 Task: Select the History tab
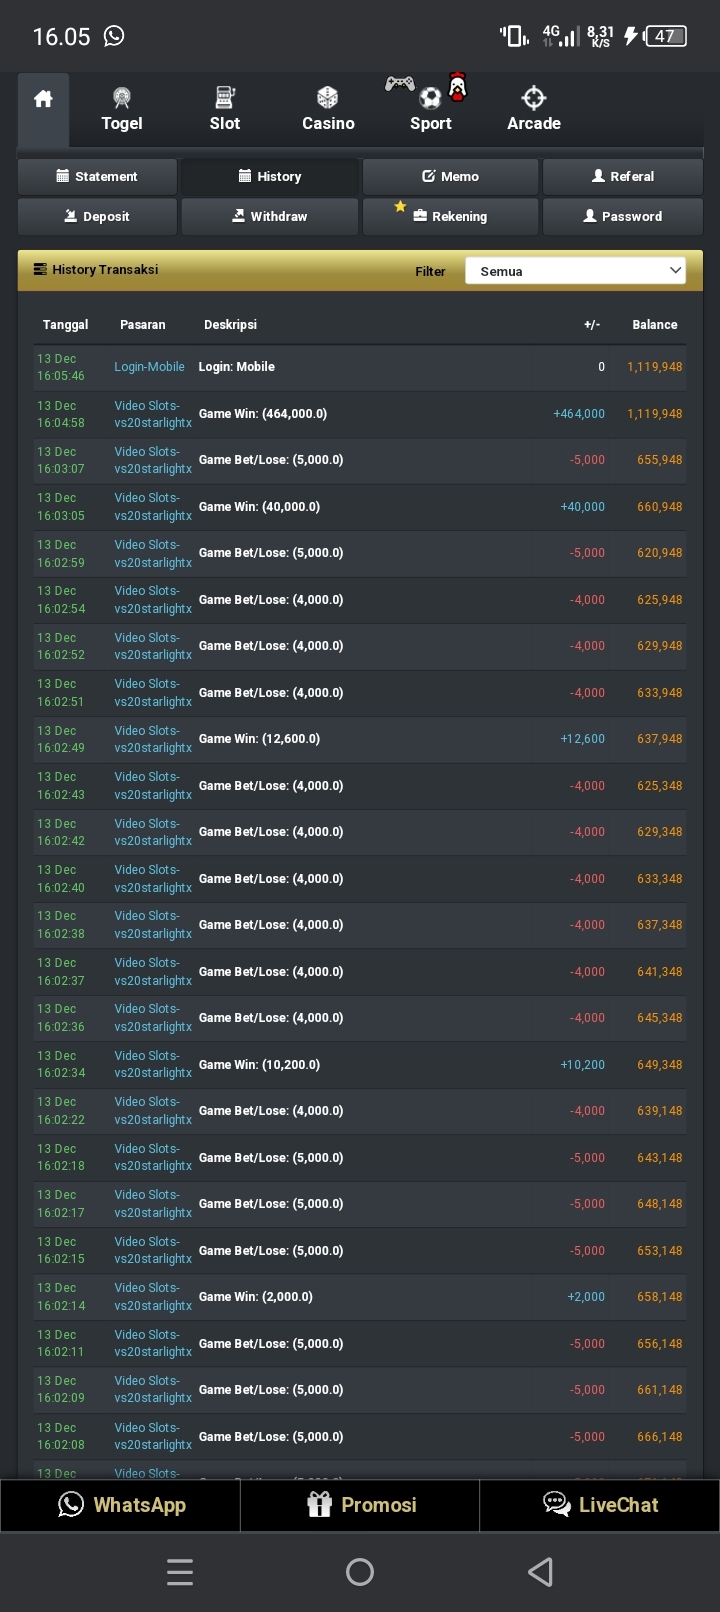coord(269,177)
